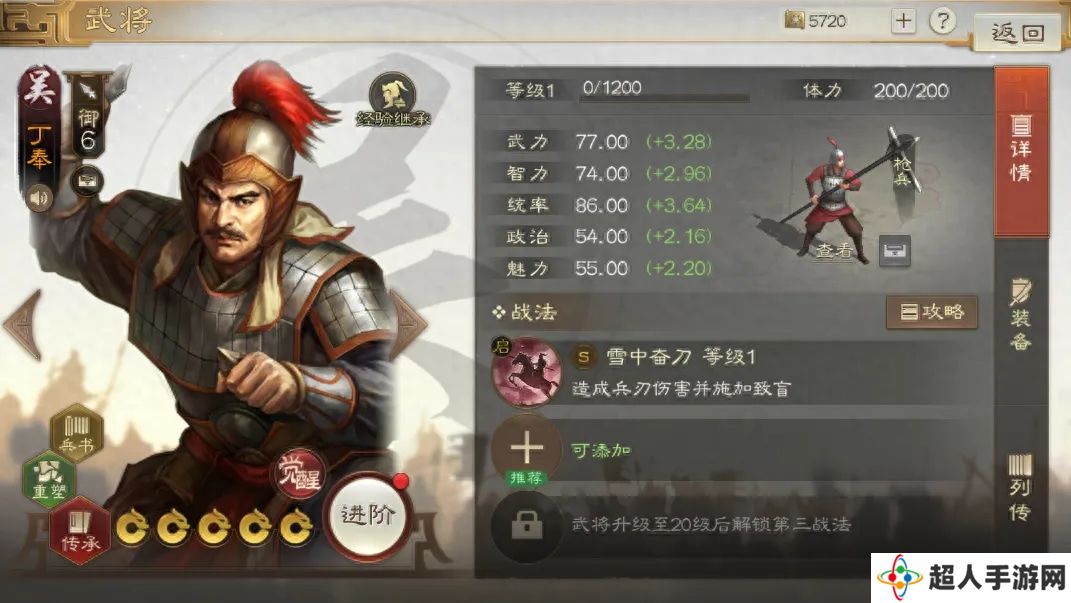Tap the save icon beside the 枪兵 soldier
Viewport: 1071px width, 603px height.
894,251
